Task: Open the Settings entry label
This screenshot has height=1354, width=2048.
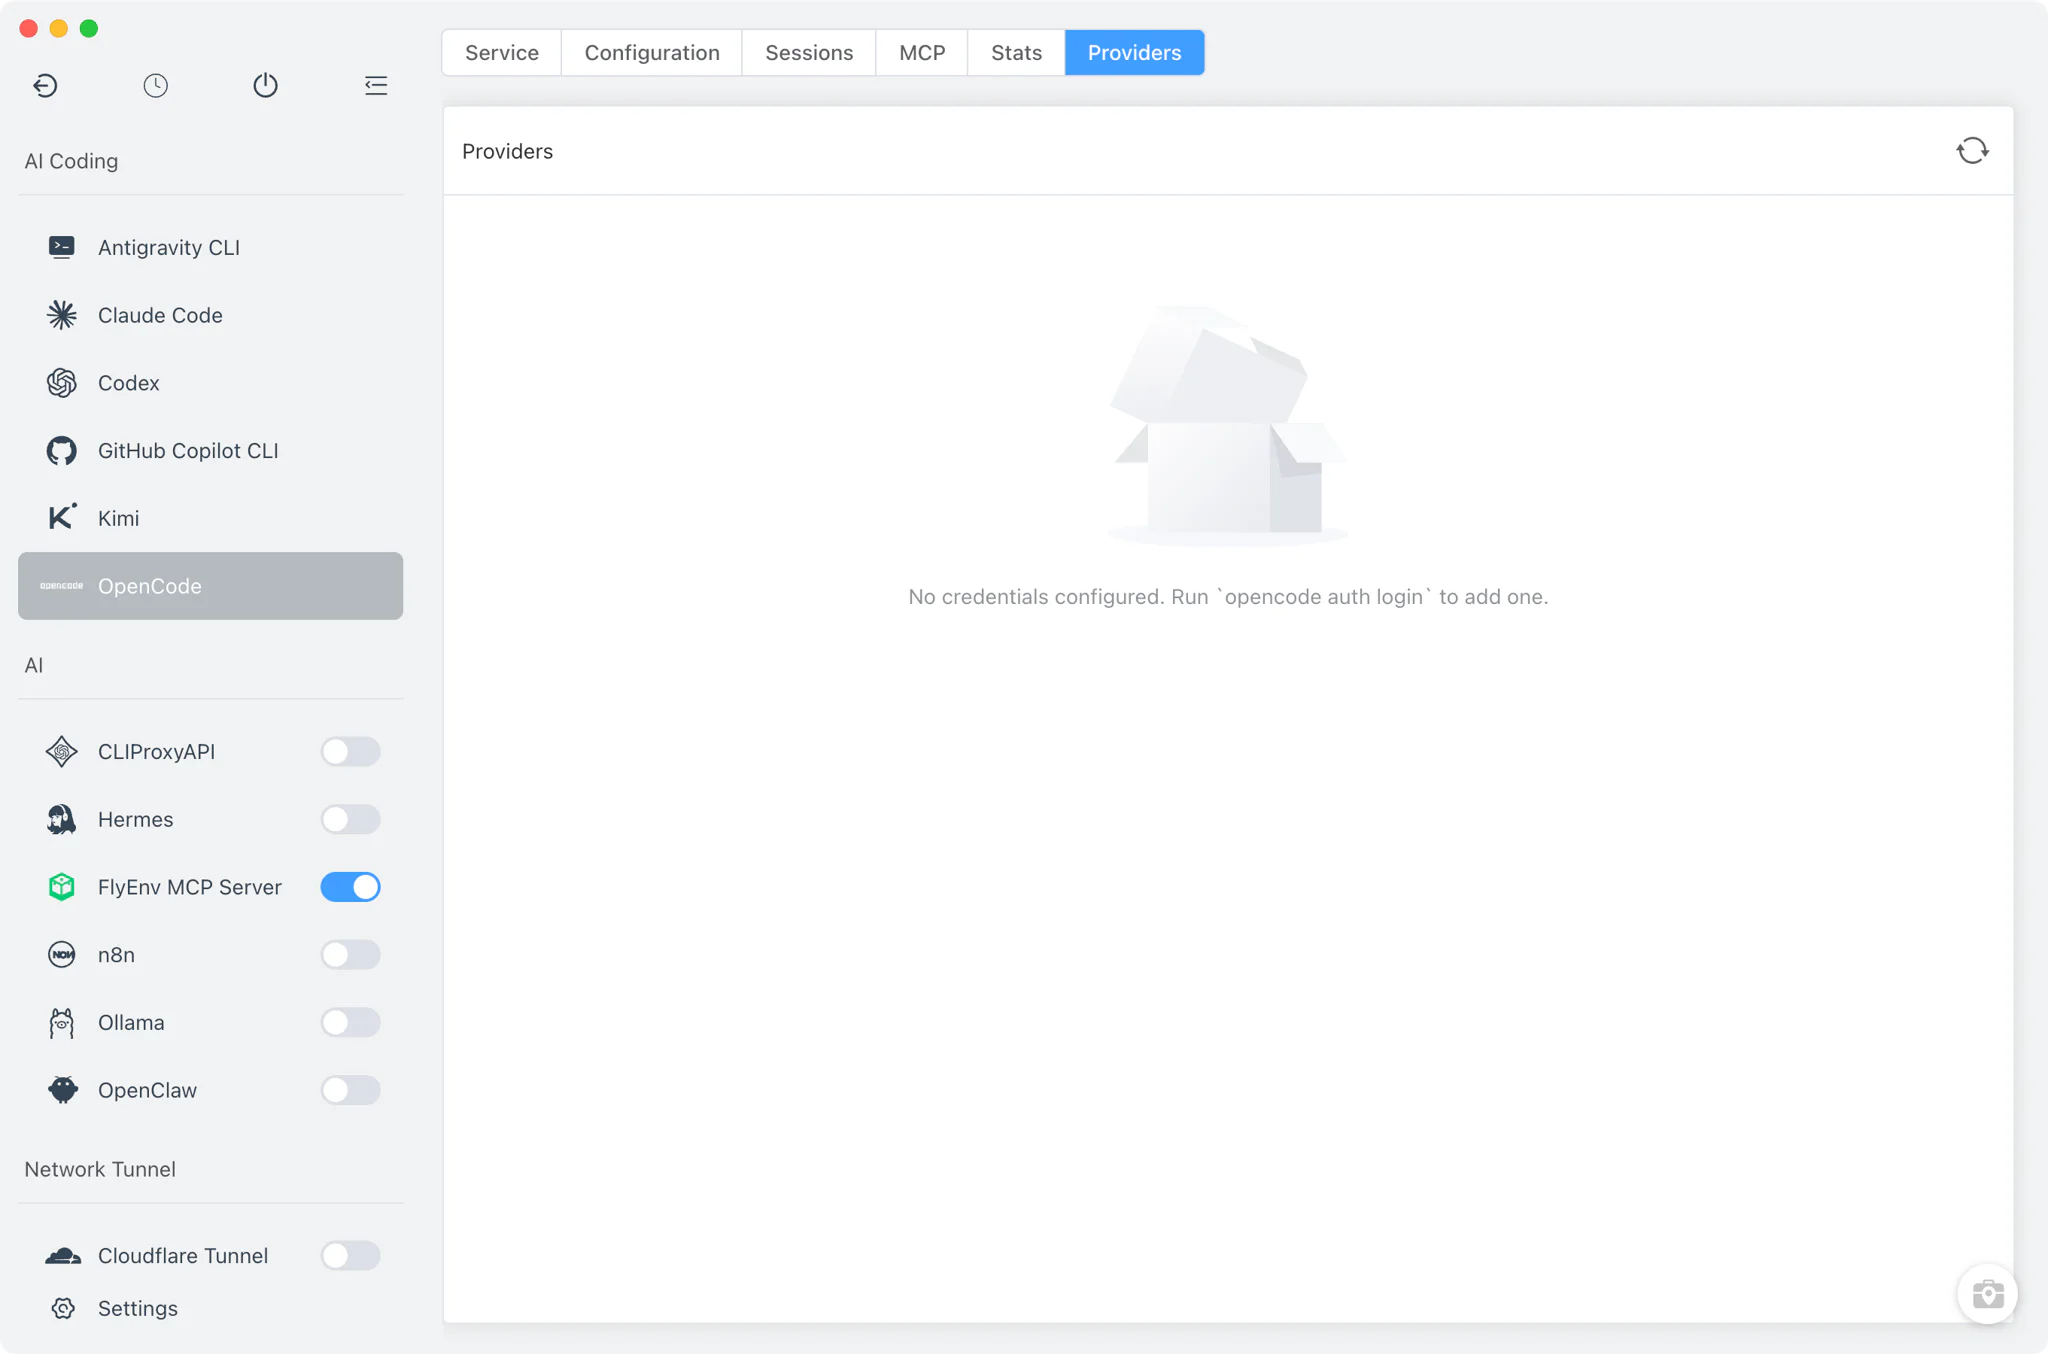Action: point(138,1308)
